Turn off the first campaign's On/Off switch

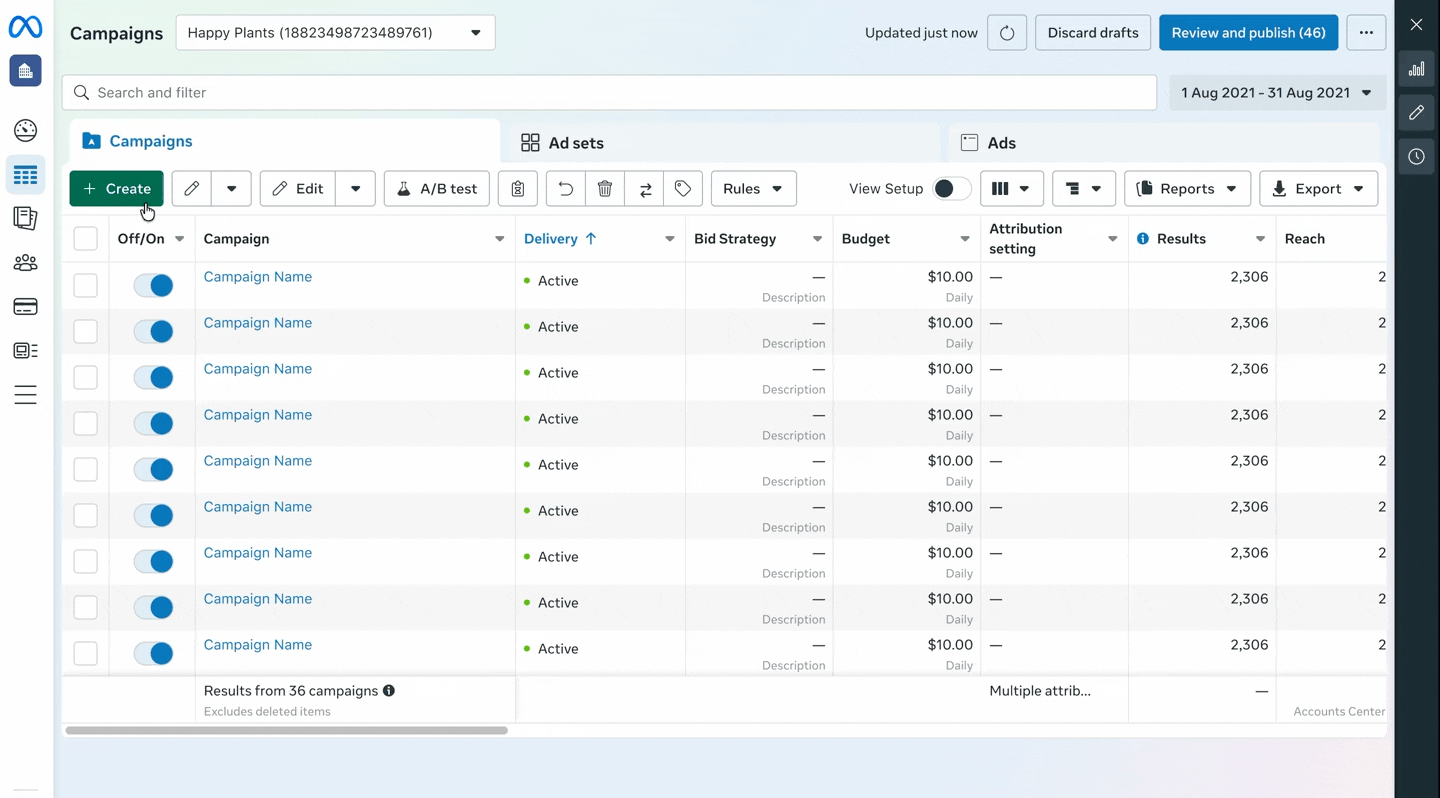pos(153,285)
